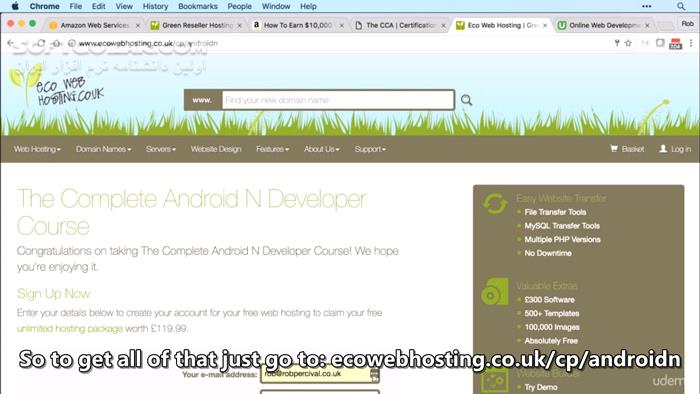700x394 pixels.
Task: Click the three-dots menu bar extra
Action: 646,6
